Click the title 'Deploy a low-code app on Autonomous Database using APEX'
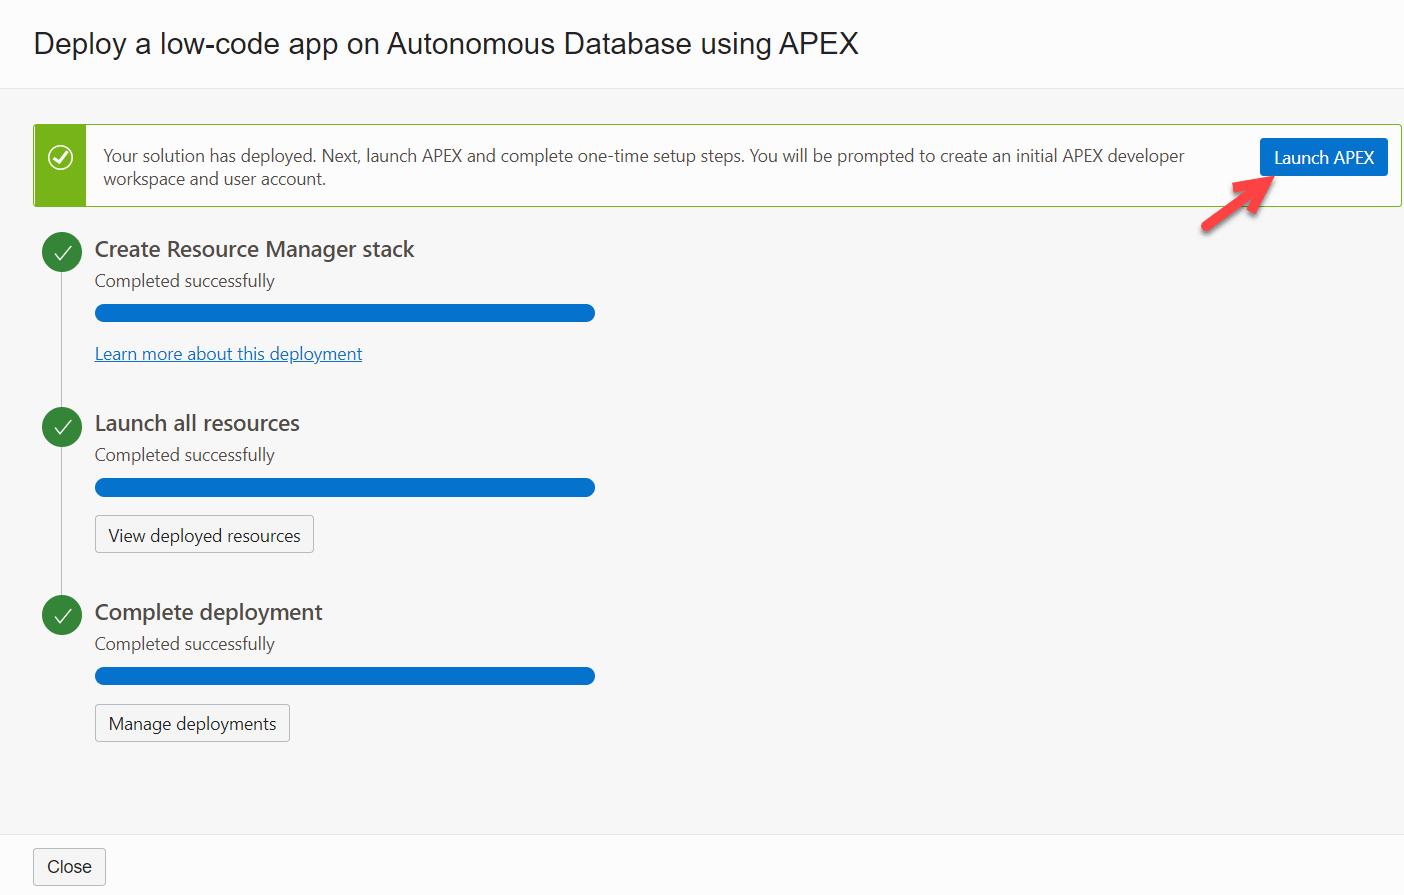Screen dimensions: 1404x895 click(446, 44)
